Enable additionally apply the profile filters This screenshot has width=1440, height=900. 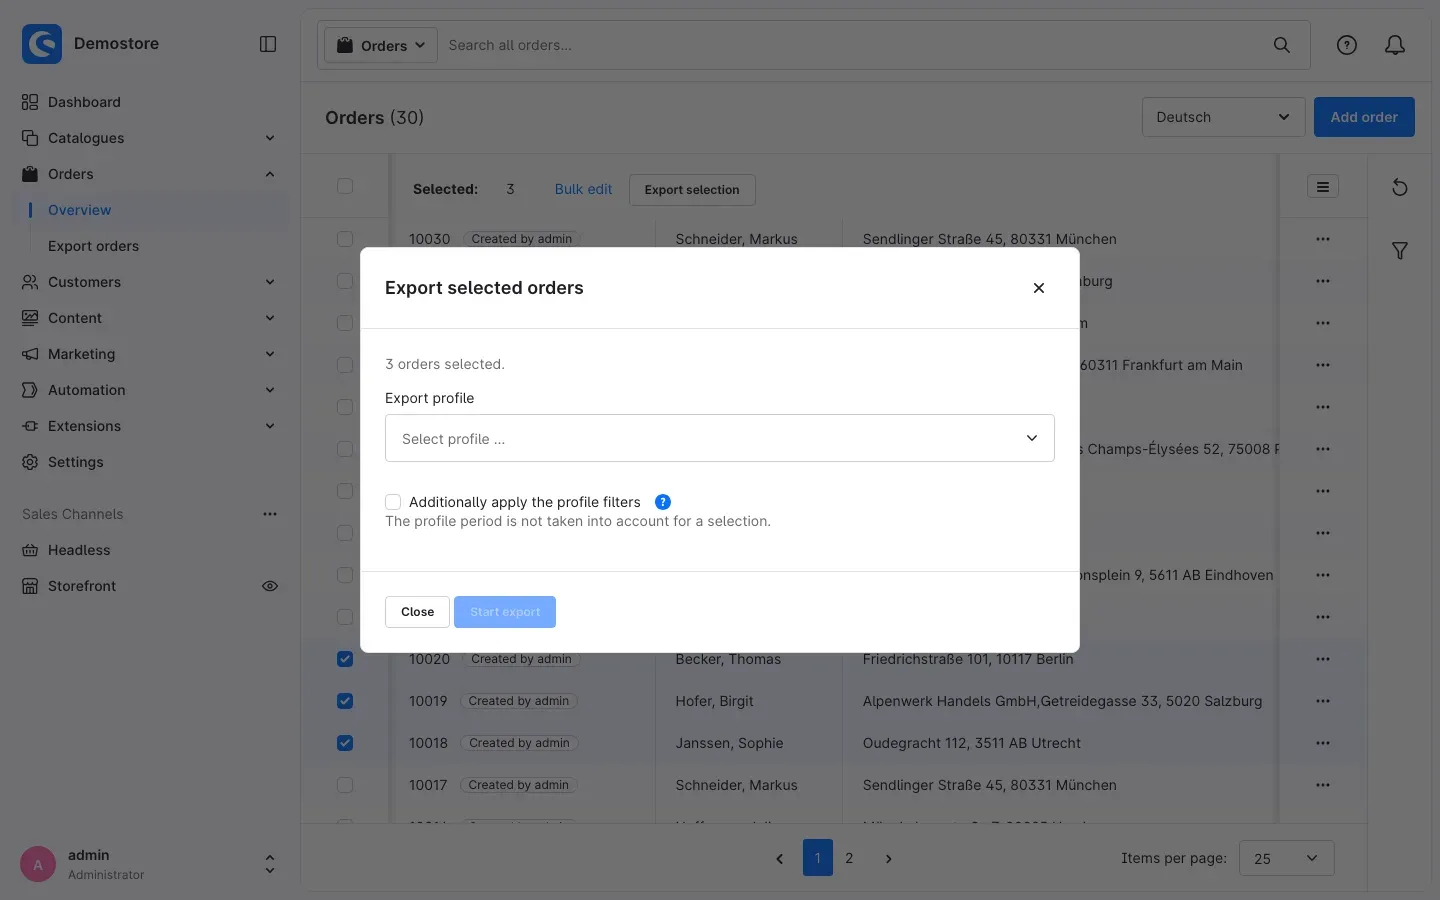pyautogui.click(x=393, y=502)
